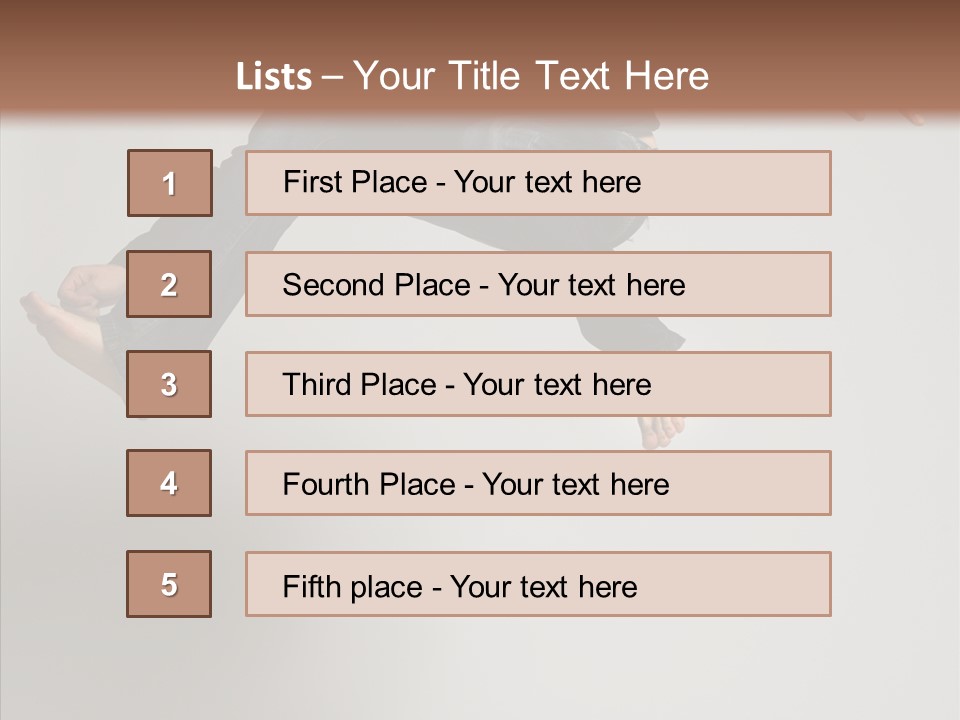
Task: Click the blank gray area below the list
Action: (480, 670)
